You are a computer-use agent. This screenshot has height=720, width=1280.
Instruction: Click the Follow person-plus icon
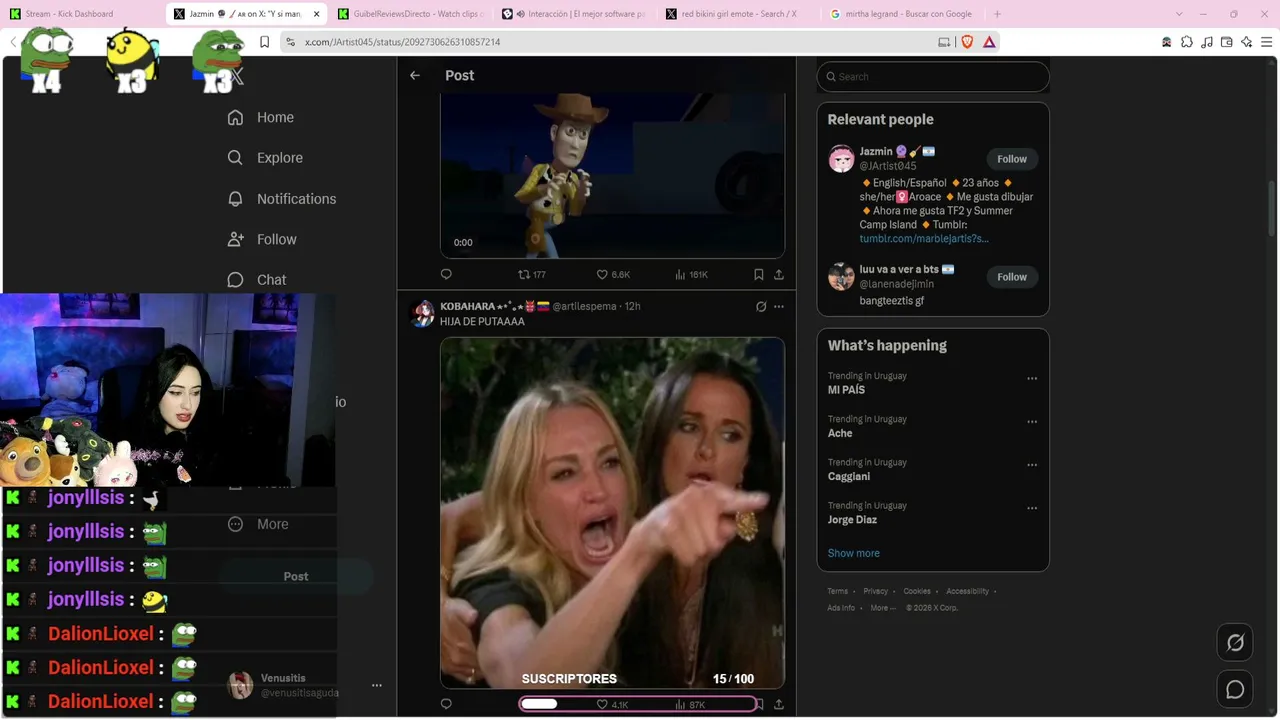[235, 240]
